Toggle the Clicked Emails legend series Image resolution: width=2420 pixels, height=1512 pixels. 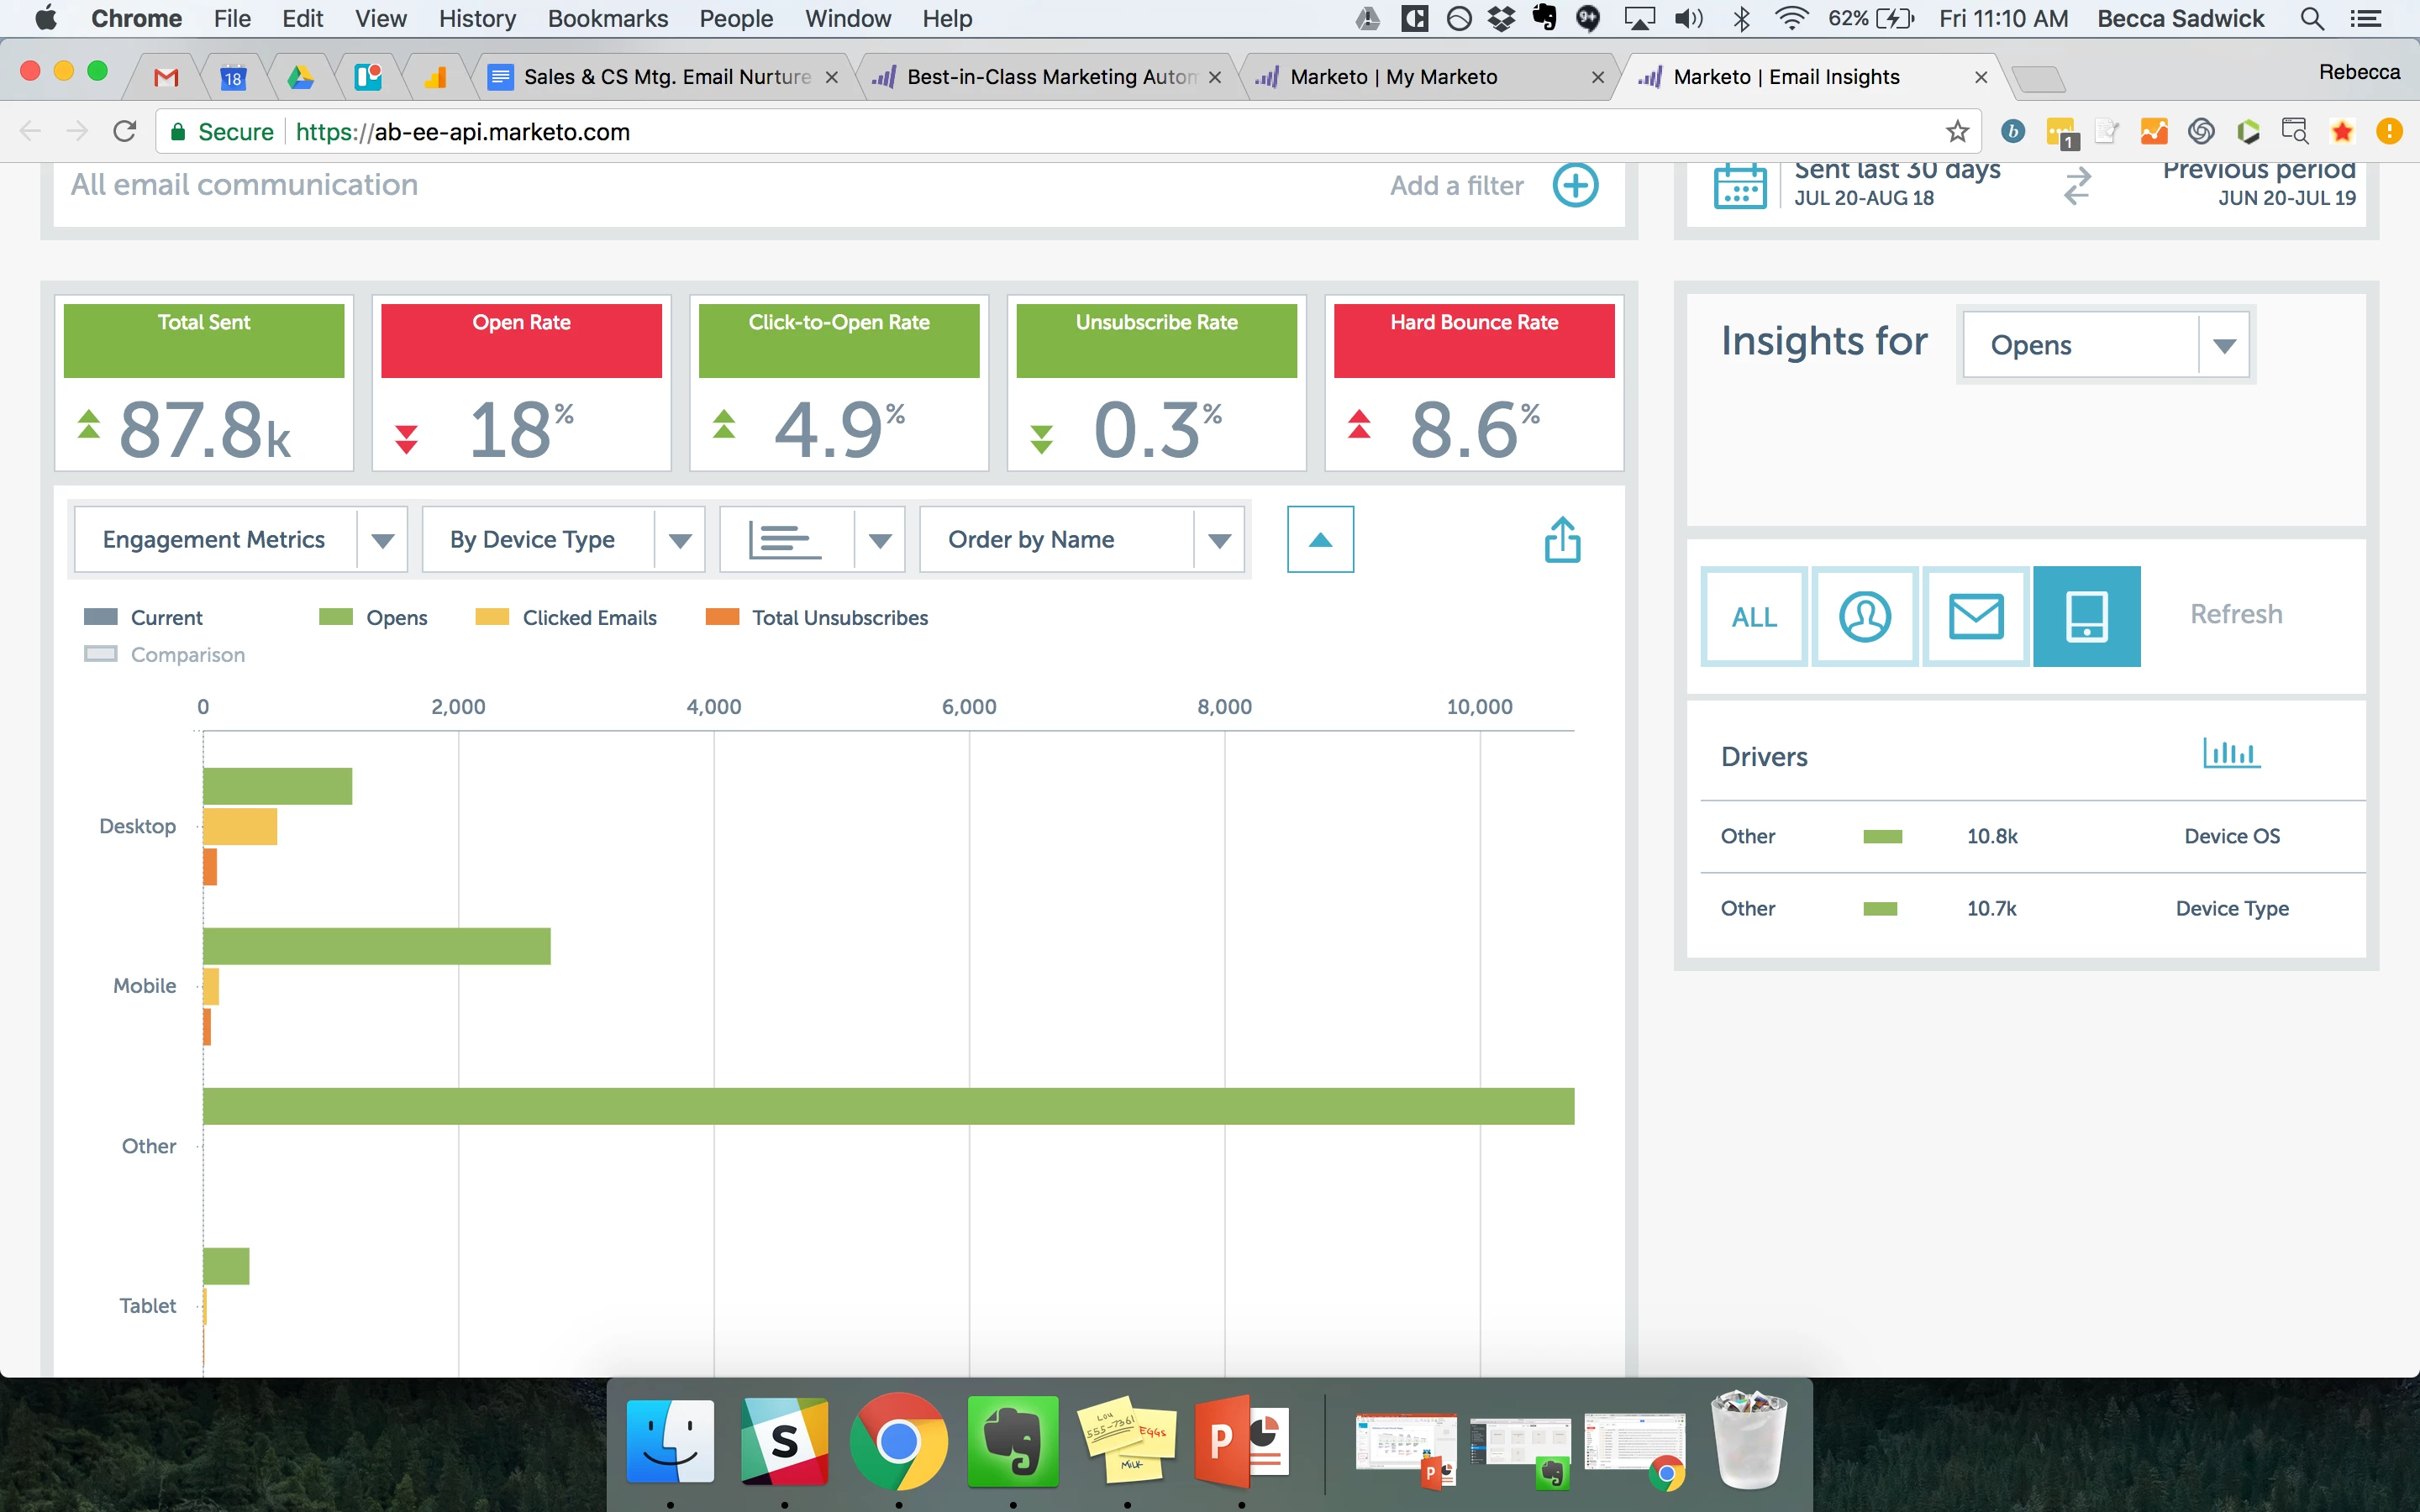coord(588,618)
